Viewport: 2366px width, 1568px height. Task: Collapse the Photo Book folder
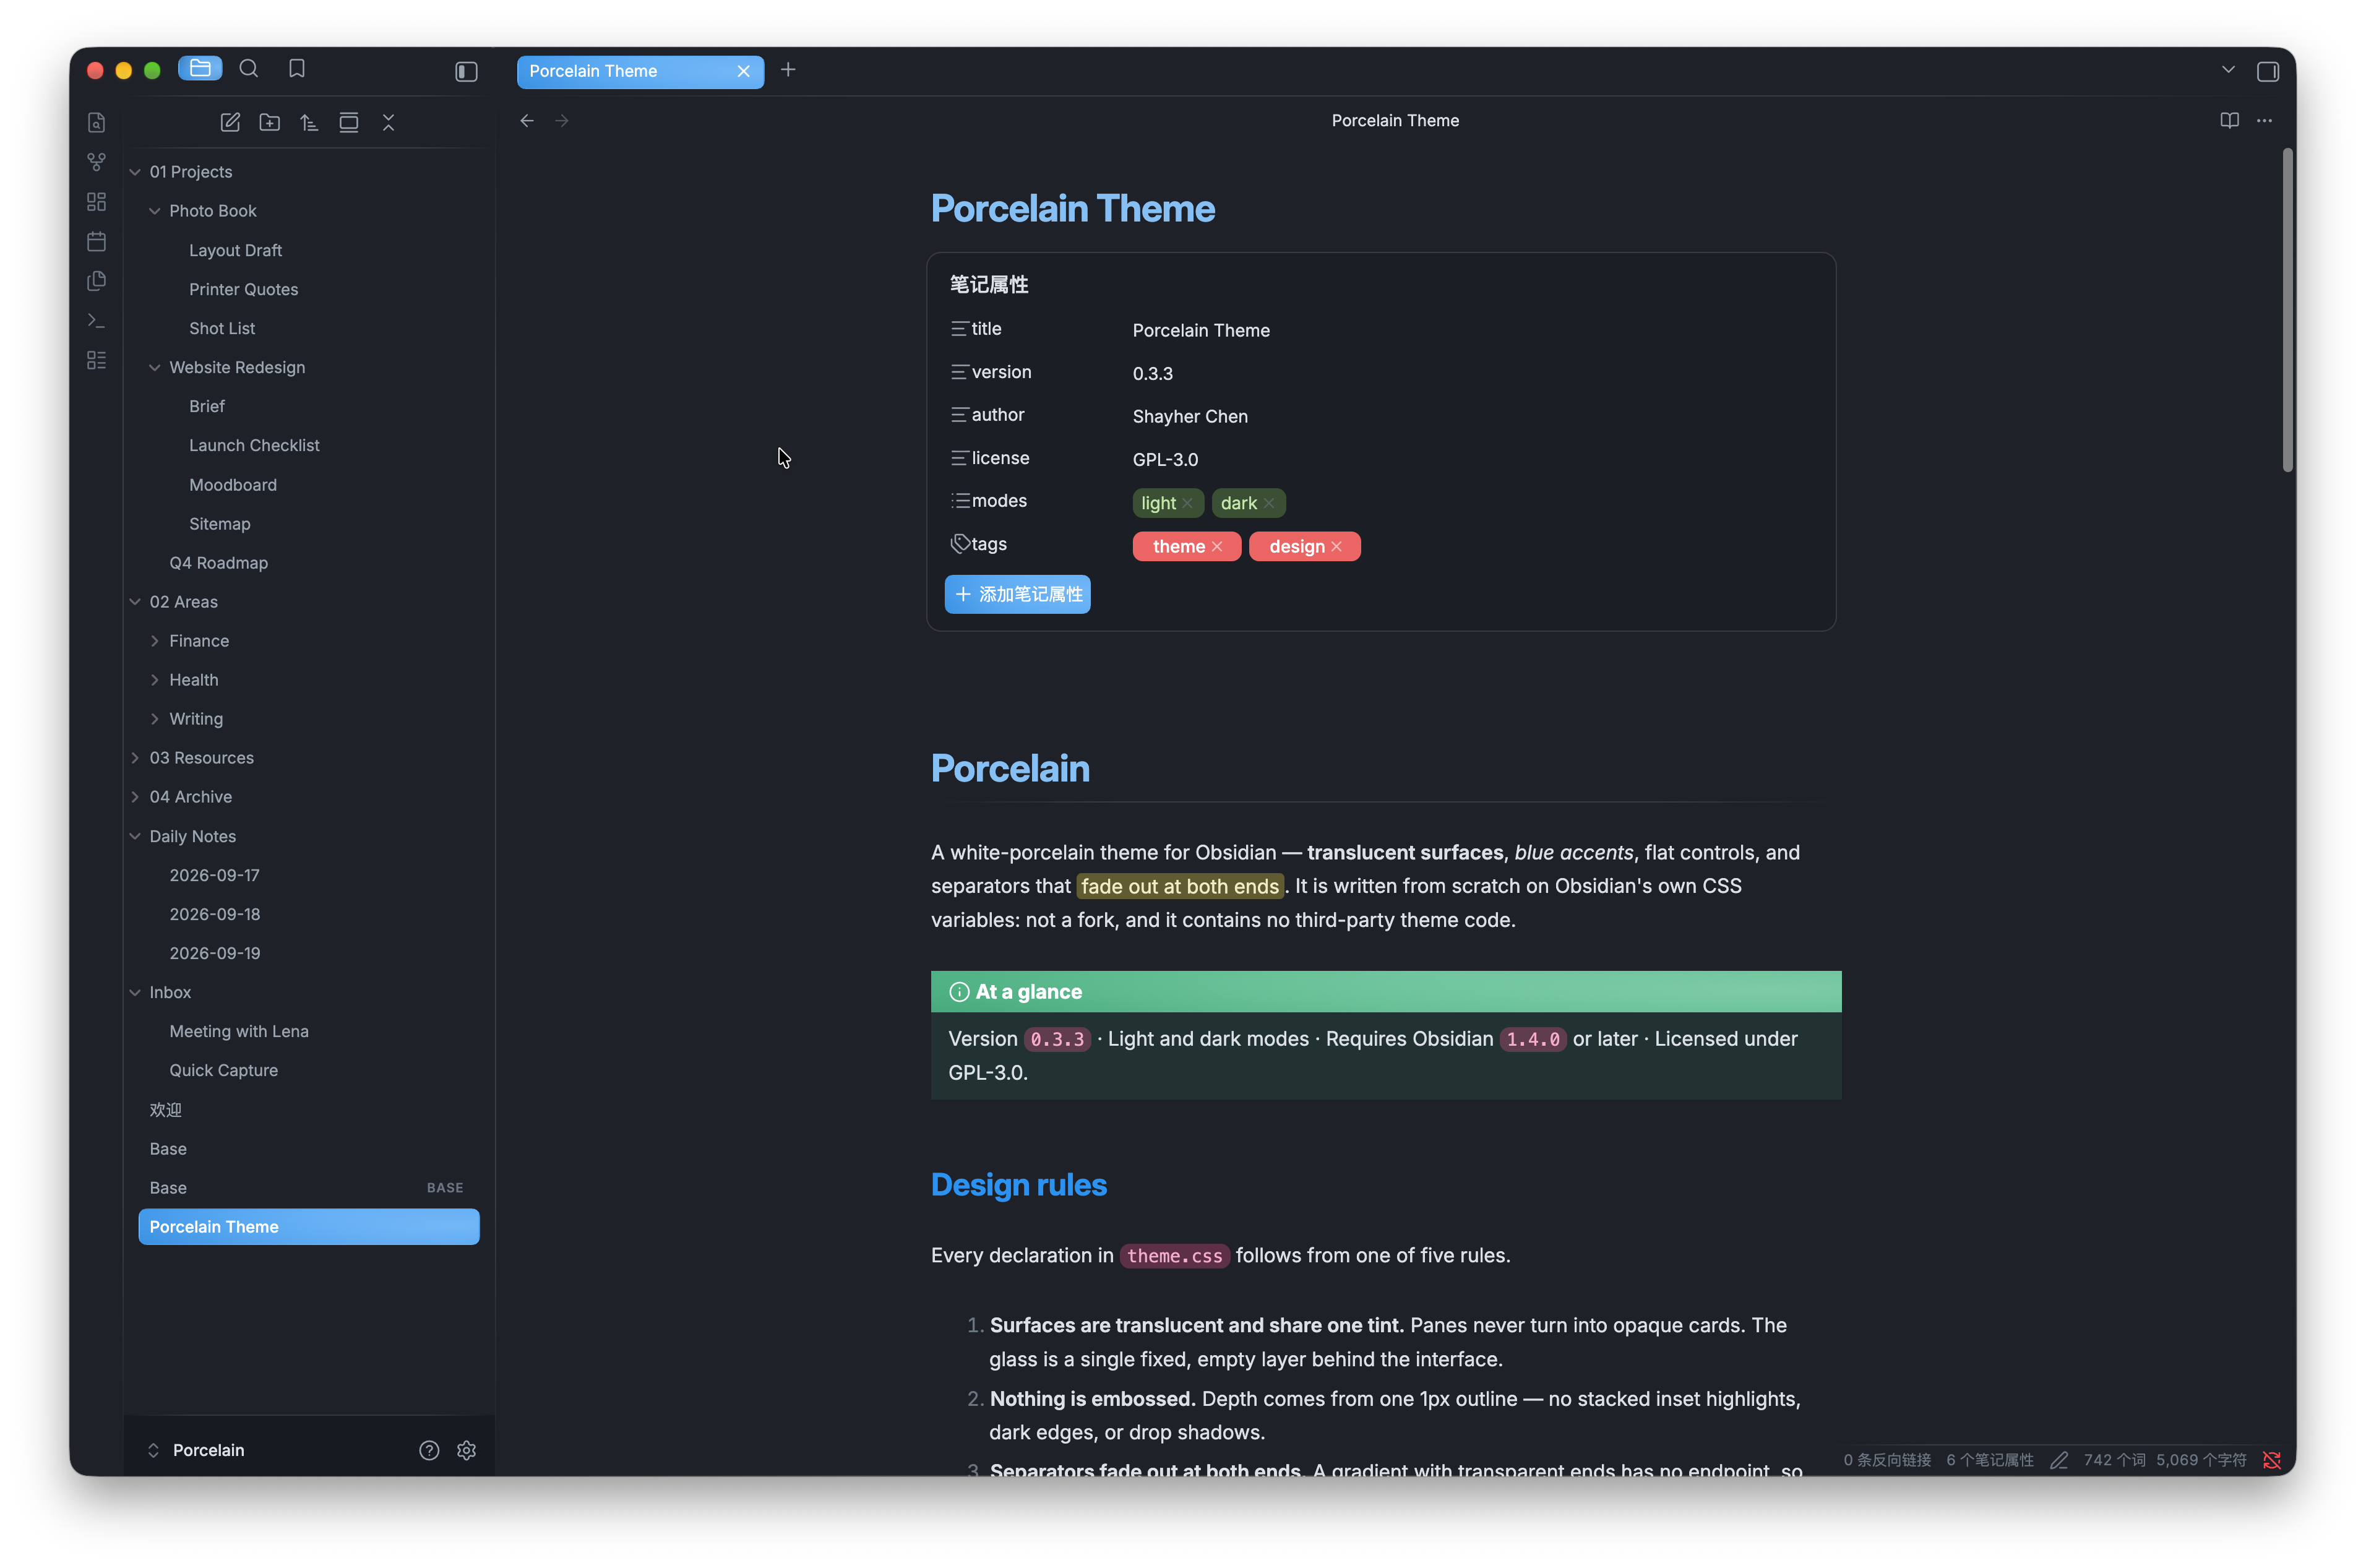pos(155,211)
